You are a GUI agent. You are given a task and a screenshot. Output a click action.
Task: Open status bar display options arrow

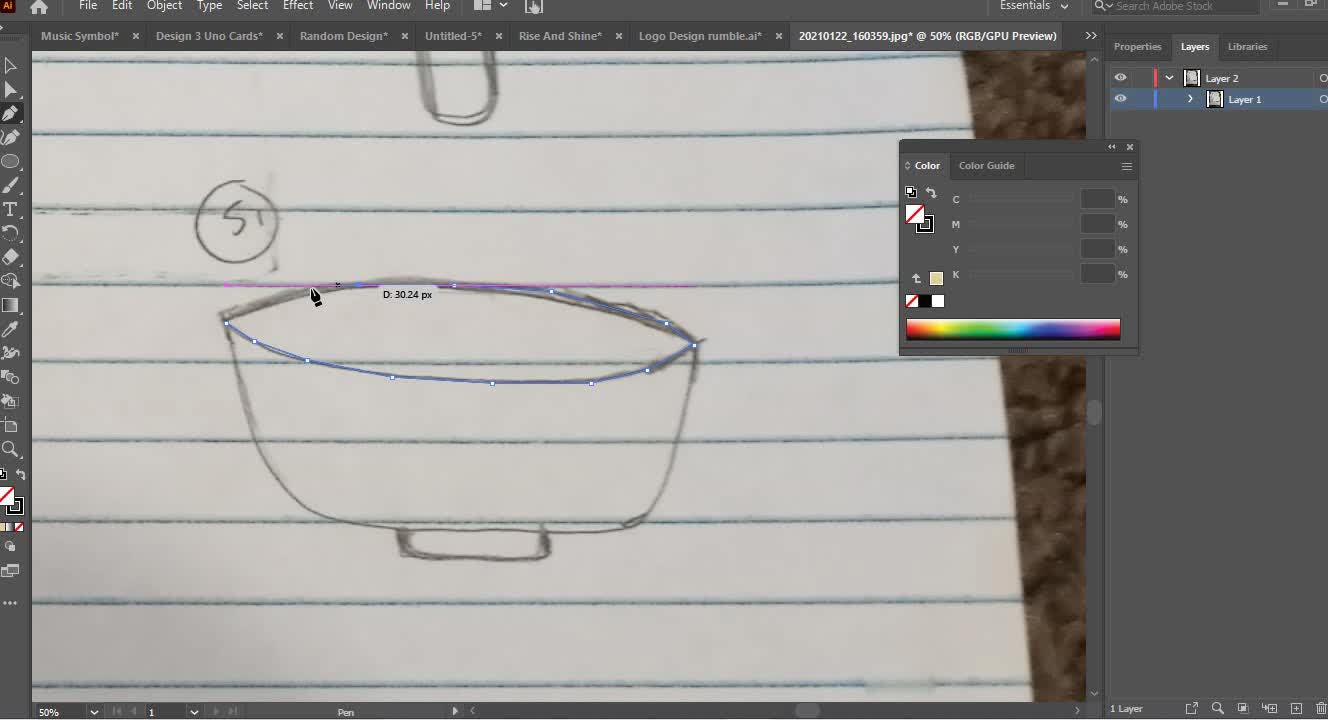click(455, 712)
